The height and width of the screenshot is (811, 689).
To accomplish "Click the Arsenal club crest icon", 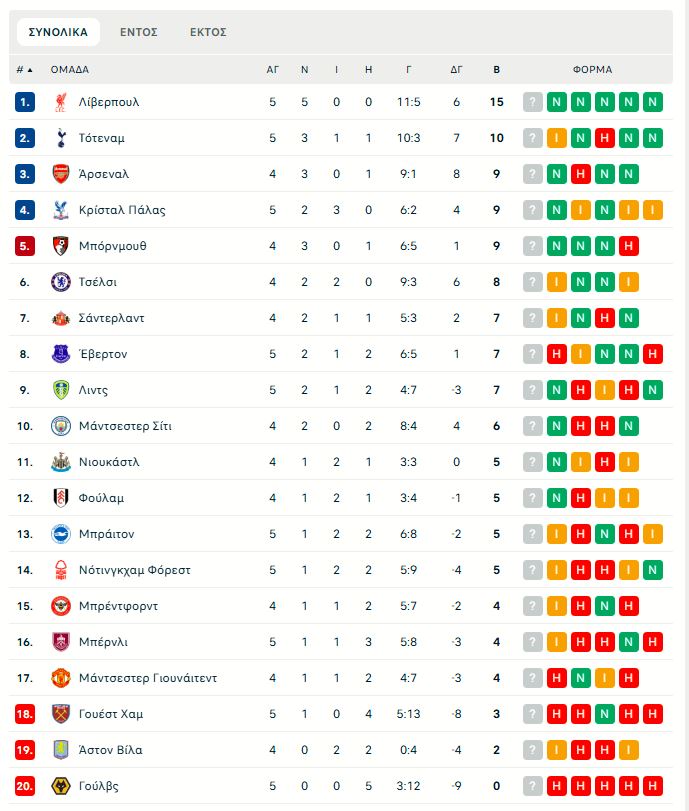I will coord(61,174).
